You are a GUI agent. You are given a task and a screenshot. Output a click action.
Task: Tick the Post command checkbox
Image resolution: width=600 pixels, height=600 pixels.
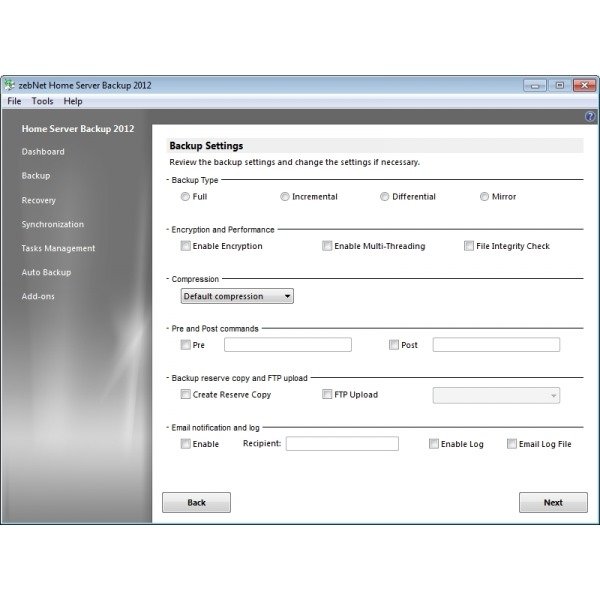tap(394, 345)
